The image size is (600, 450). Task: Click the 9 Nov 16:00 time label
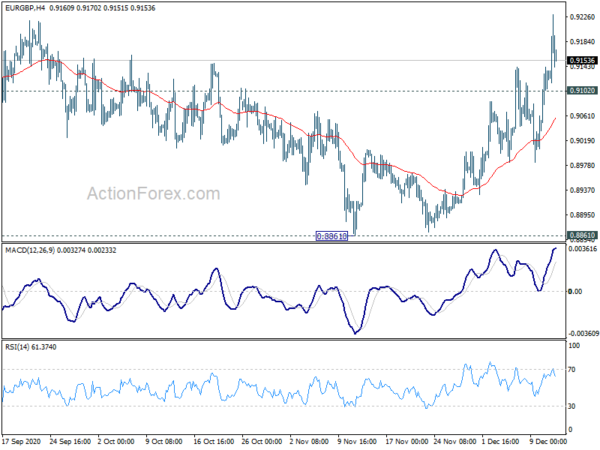tap(357, 441)
